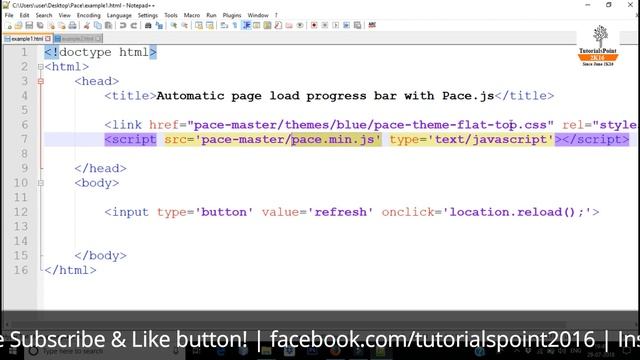Open the Search menu
The width and height of the screenshot is (640, 360).
(x=44, y=15)
